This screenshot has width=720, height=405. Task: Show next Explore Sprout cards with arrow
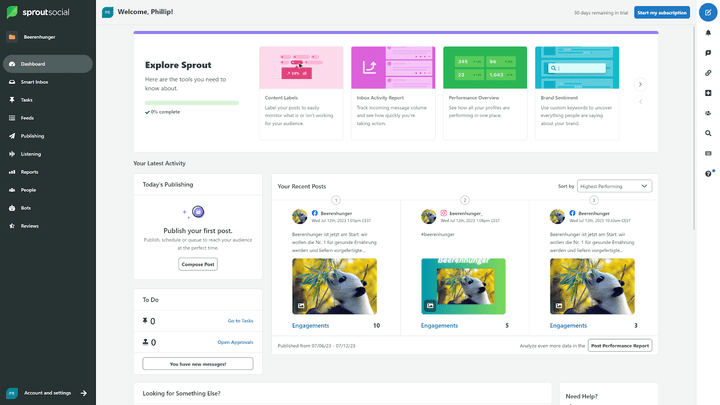tap(640, 84)
